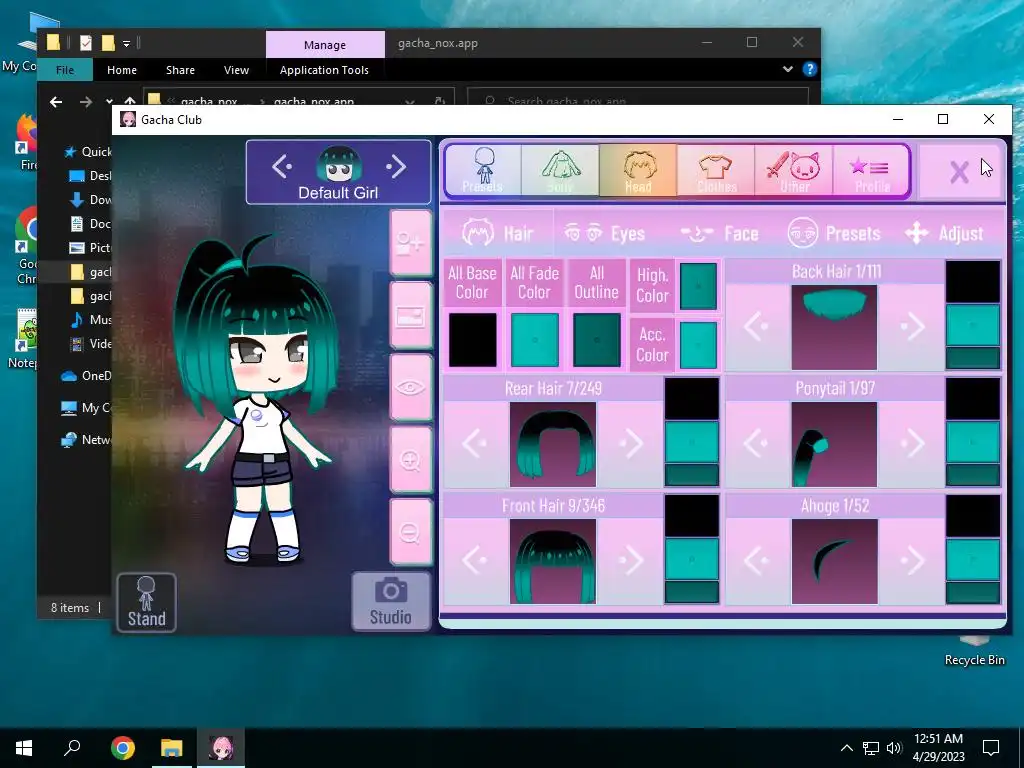Screen dimensions: 1024x768
Task: Toggle the eye visibility button
Action: coord(410,388)
